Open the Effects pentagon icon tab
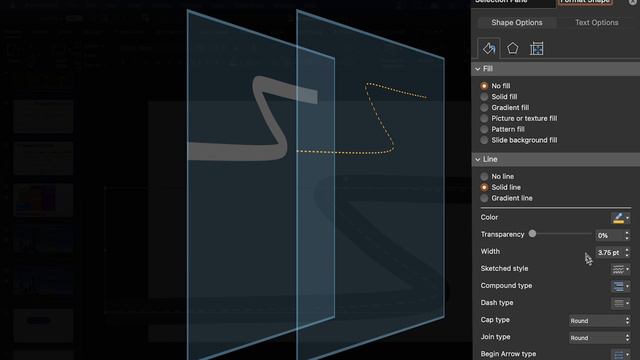 [513, 49]
